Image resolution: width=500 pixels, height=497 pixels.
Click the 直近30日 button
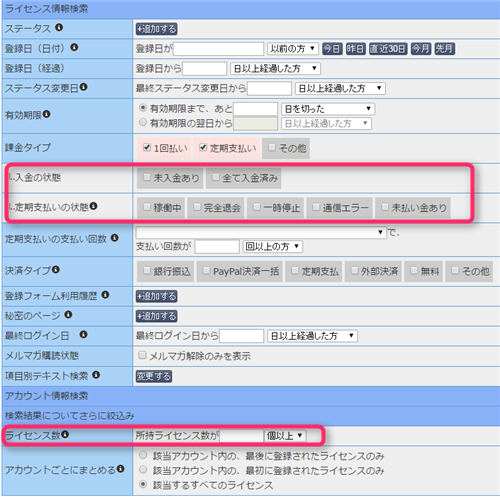click(388, 49)
